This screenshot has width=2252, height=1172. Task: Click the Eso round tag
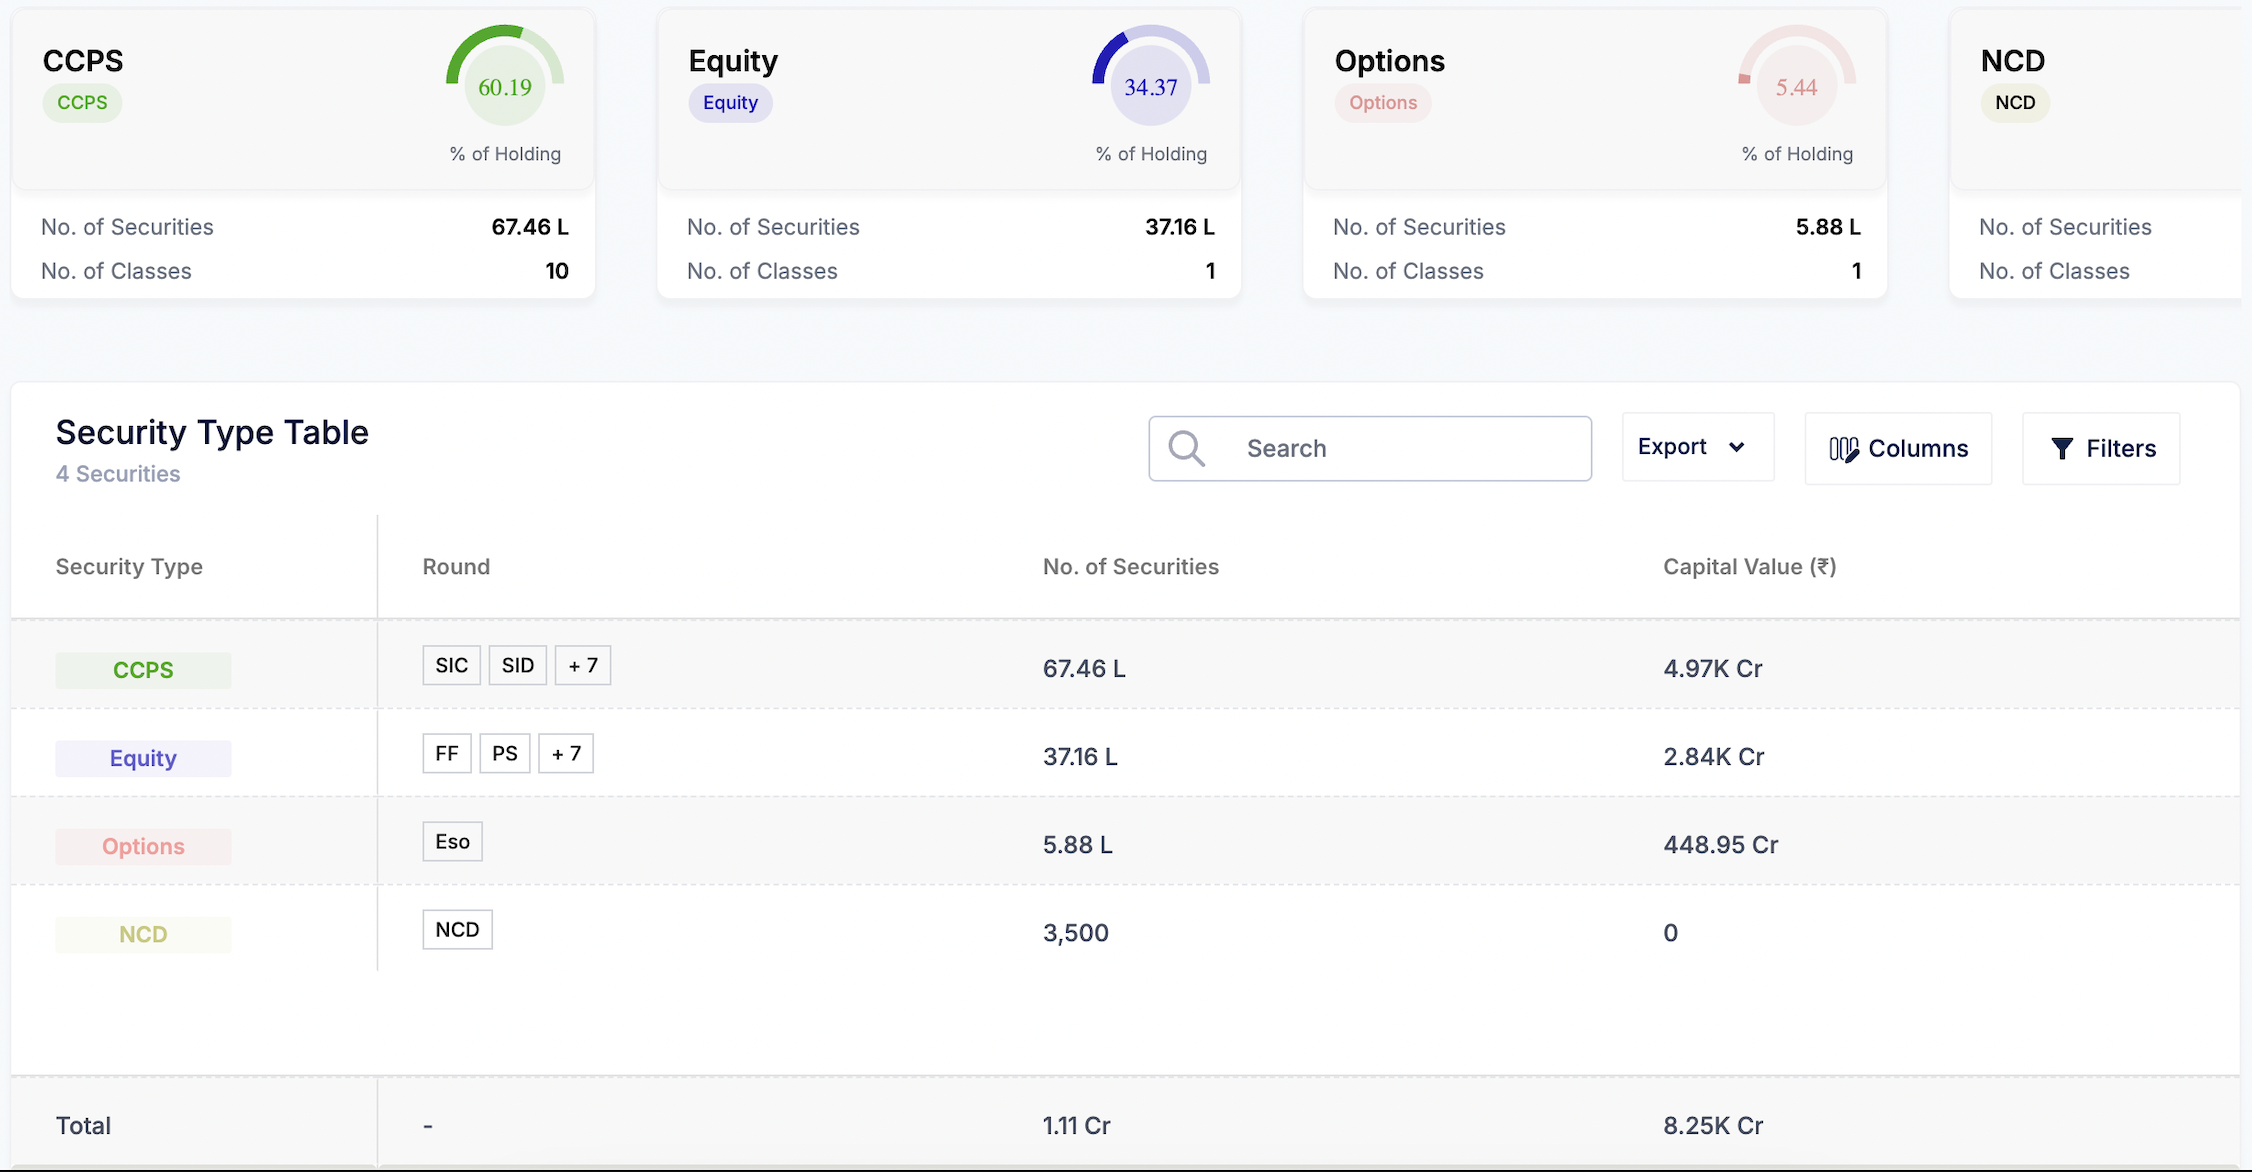(x=452, y=841)
